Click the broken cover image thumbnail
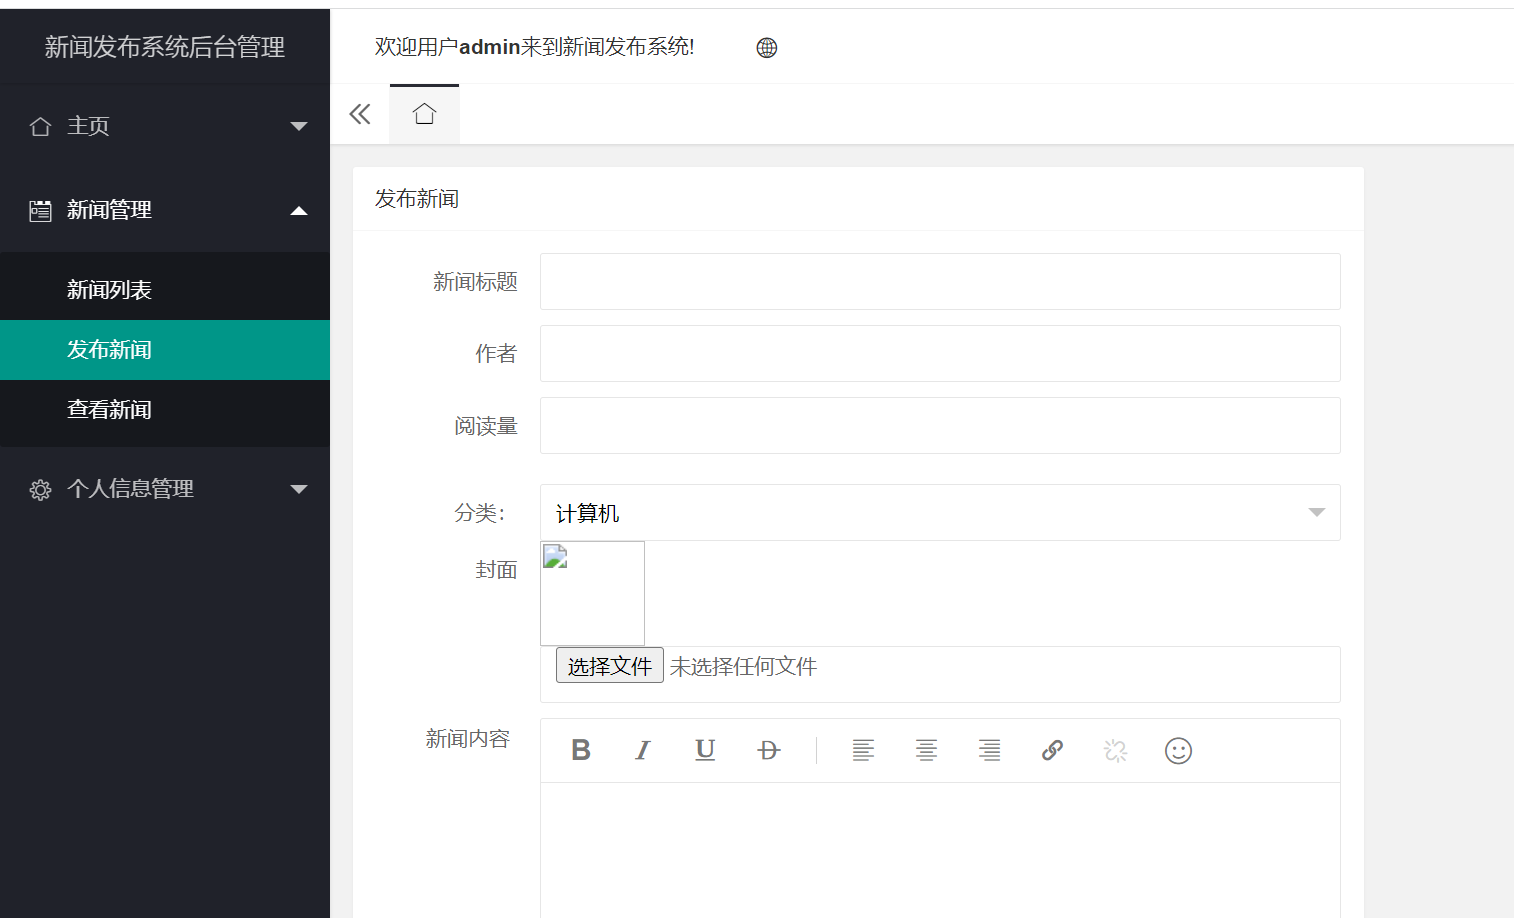Screen dimensions: 1514x918 coord(592,593)
